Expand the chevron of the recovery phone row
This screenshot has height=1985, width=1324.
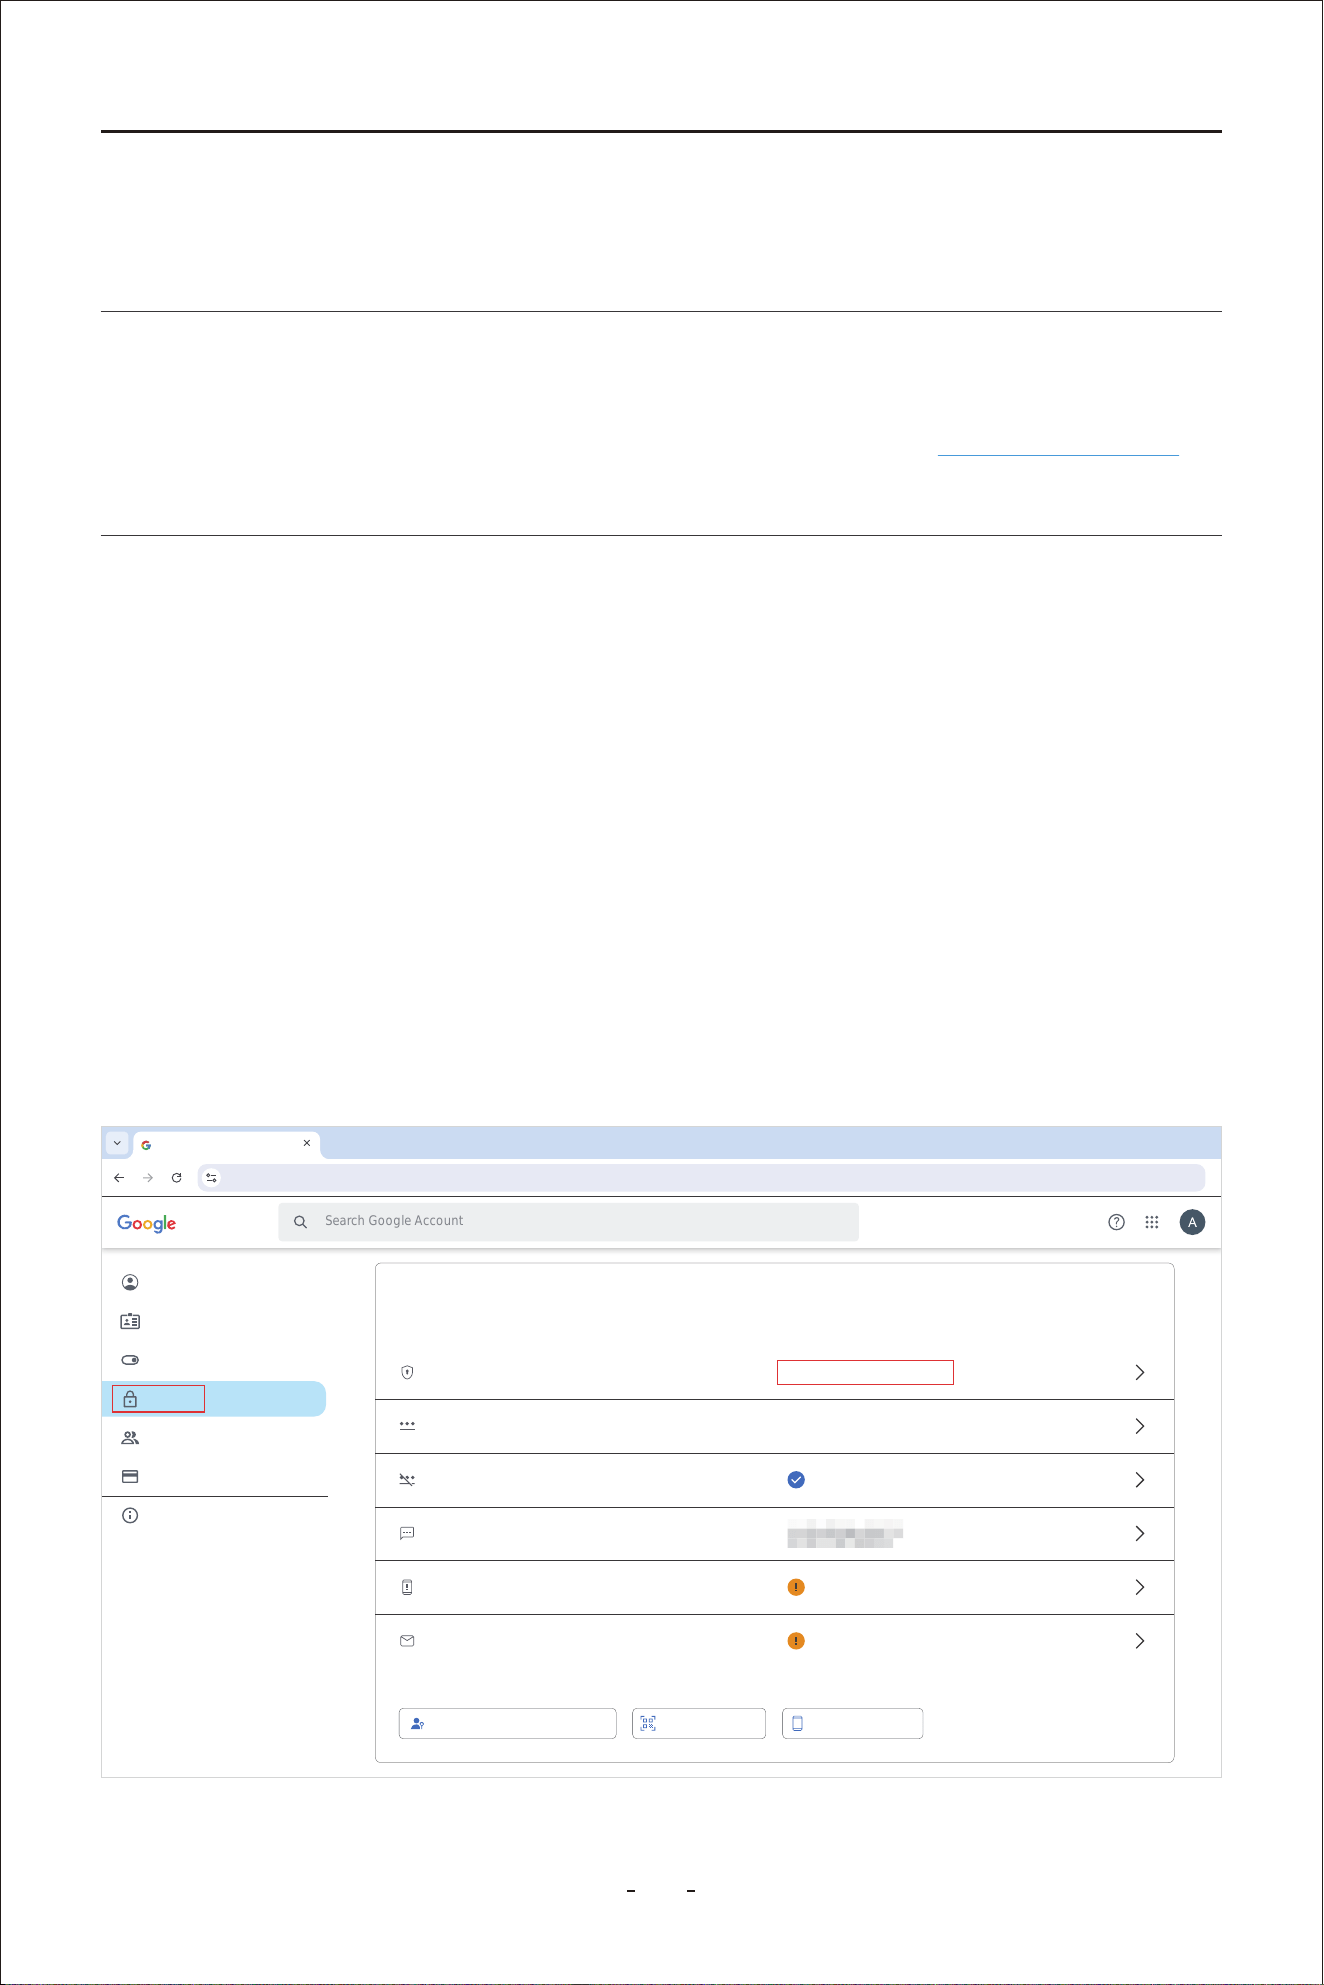click(1140, 1587)
